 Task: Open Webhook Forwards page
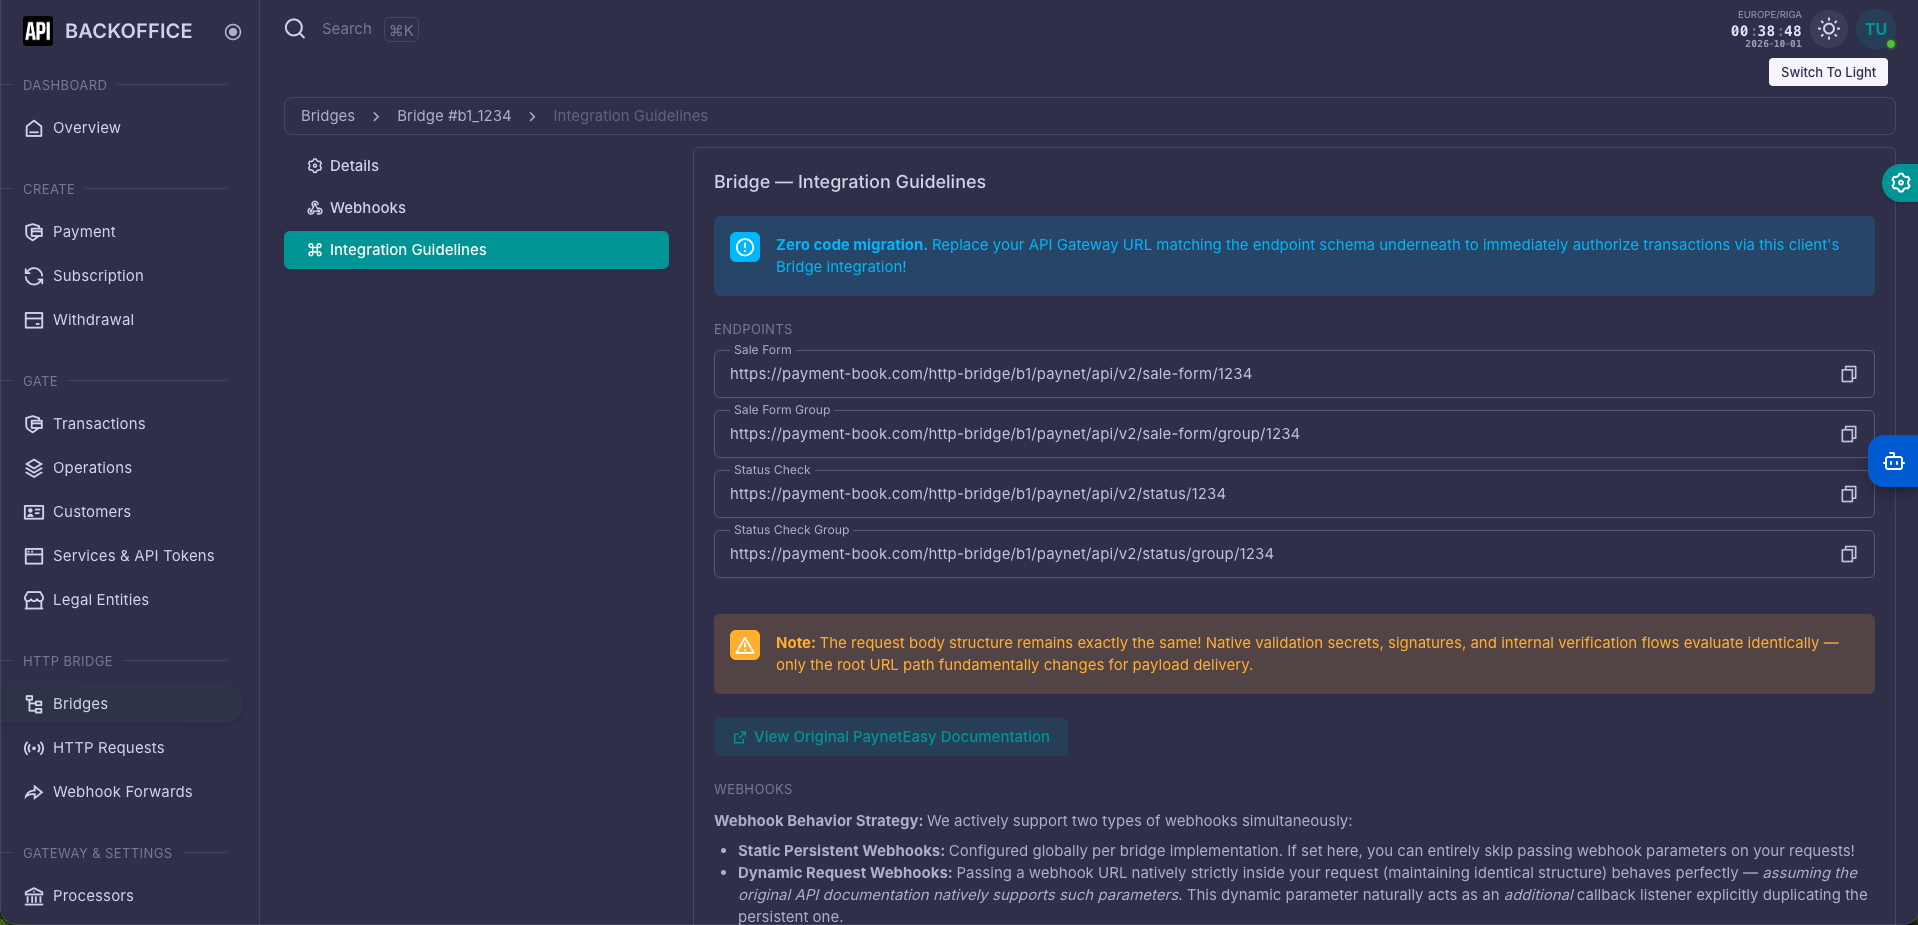coord(122,792)
